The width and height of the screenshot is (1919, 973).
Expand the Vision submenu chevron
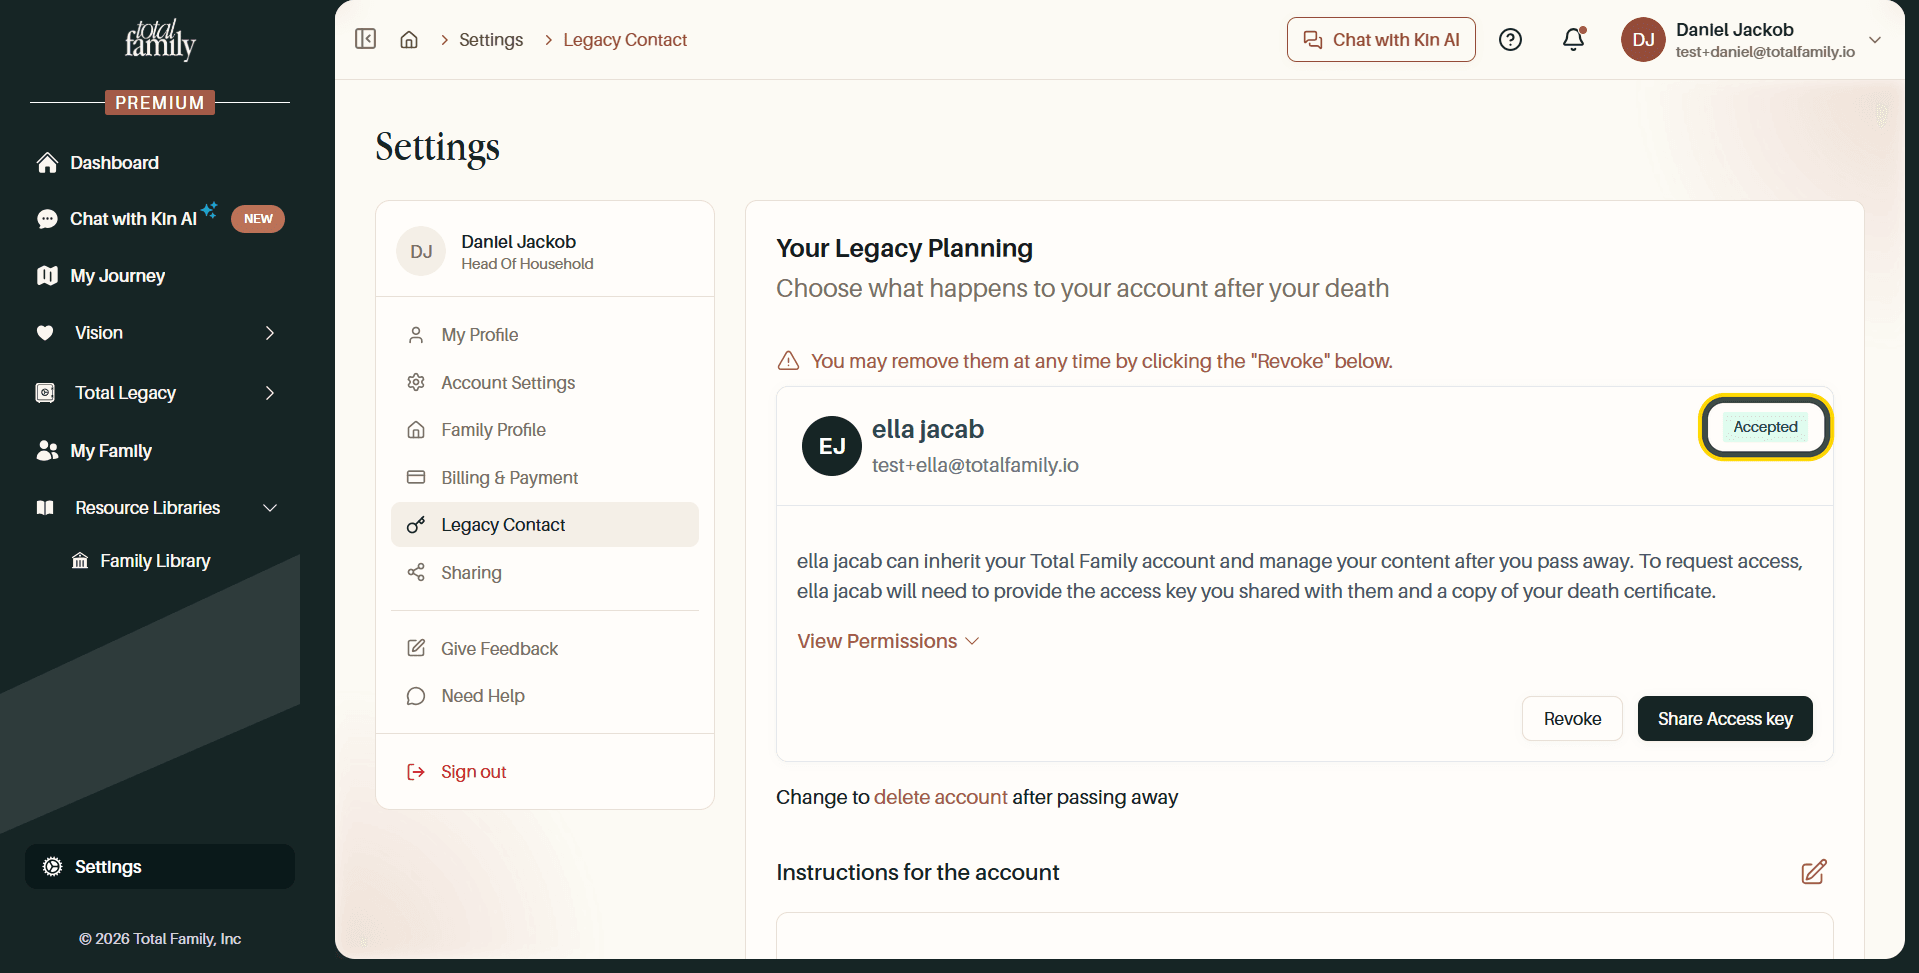pyautogui.click(x=269, y=333)
